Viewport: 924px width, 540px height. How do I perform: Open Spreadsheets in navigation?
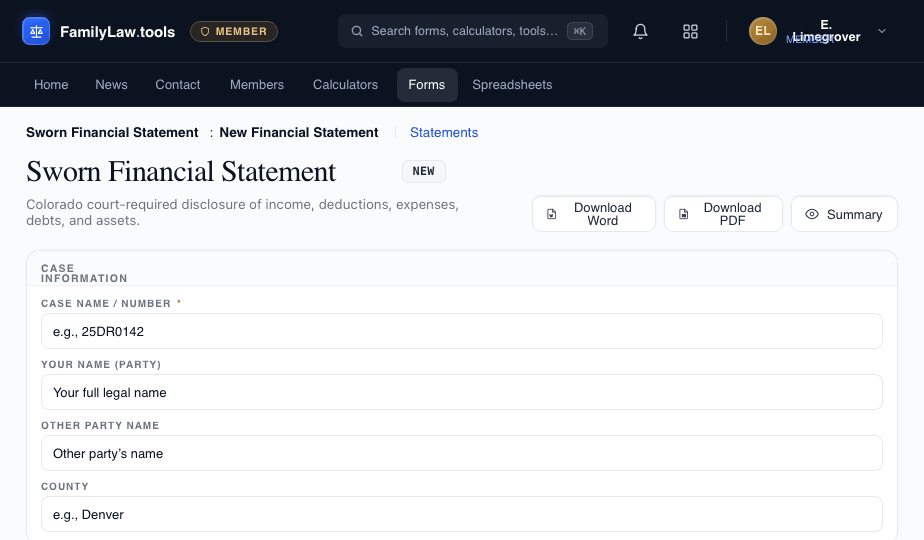pos(512,85)
